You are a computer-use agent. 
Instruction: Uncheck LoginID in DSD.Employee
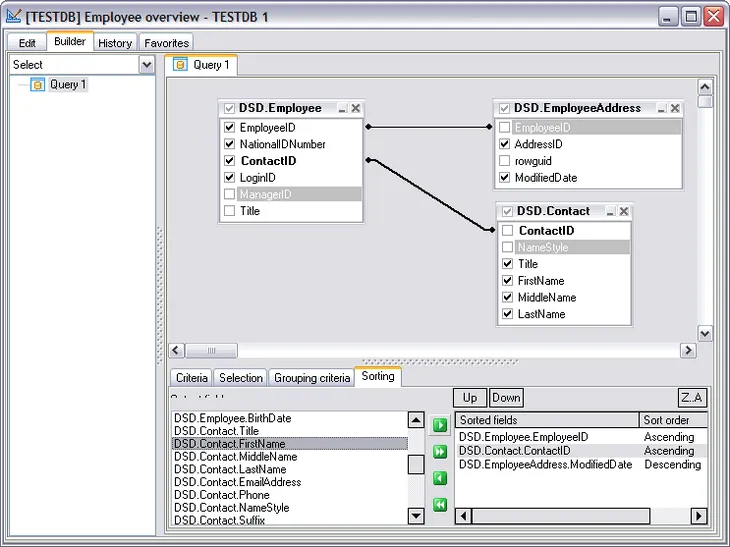(x=230, y=177)
